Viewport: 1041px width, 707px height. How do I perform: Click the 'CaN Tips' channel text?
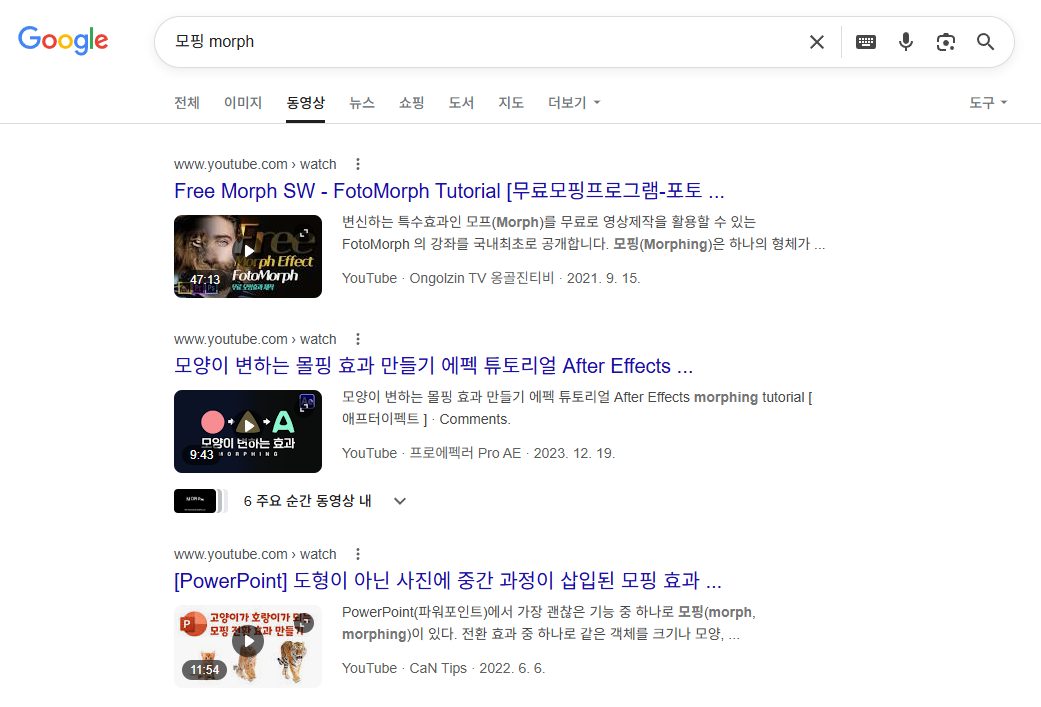[438, 668]
